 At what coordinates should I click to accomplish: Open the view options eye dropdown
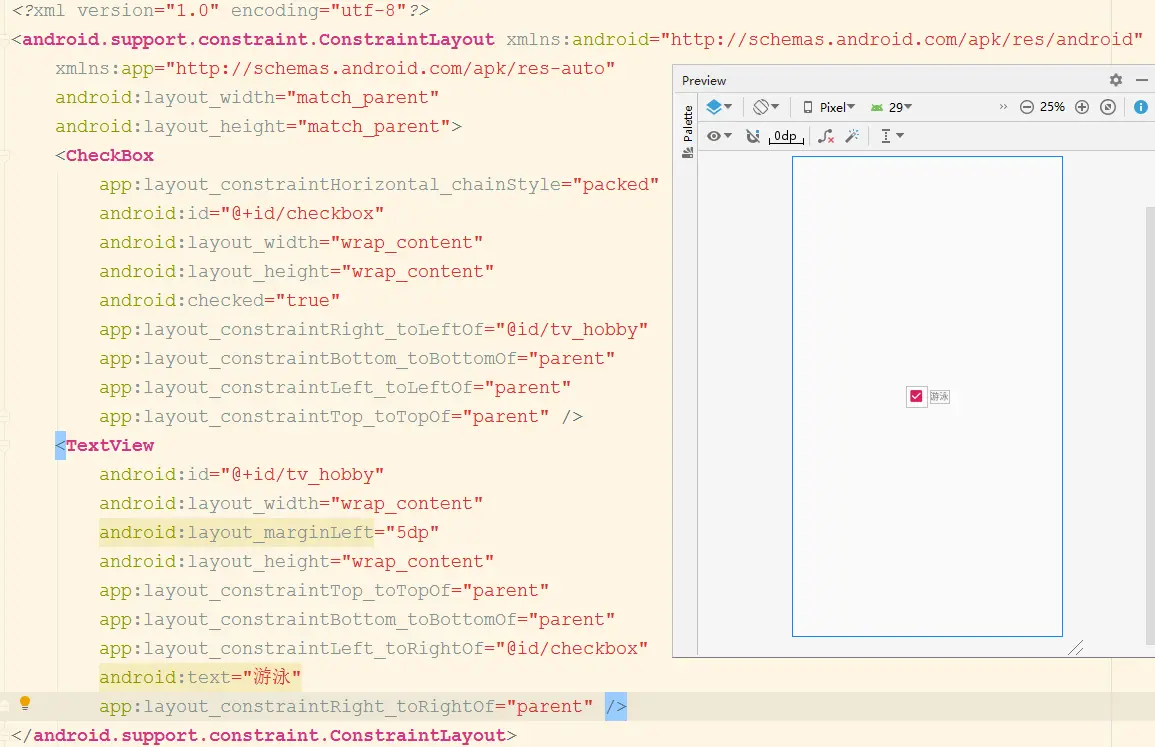coord(719,136)
